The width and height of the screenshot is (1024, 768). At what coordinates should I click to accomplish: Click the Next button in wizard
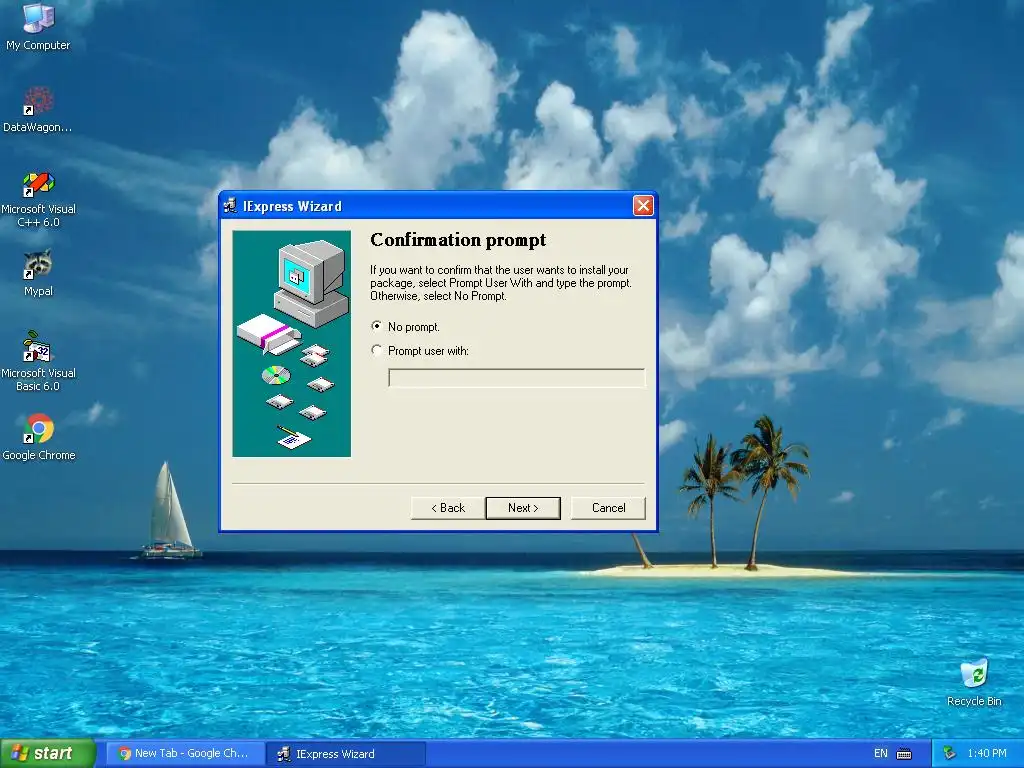pyautogui.click(x=522, y=507)
